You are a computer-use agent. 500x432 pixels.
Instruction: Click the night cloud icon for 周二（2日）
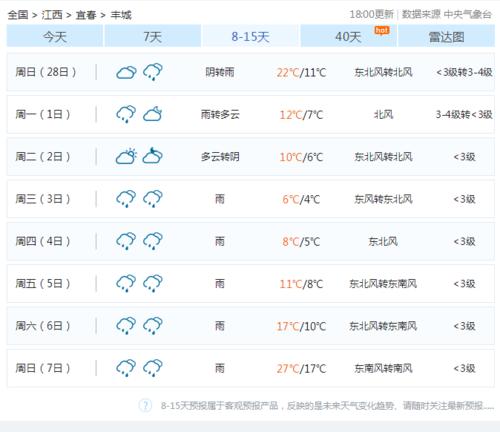pyautogui.click(x=153, y=156)
